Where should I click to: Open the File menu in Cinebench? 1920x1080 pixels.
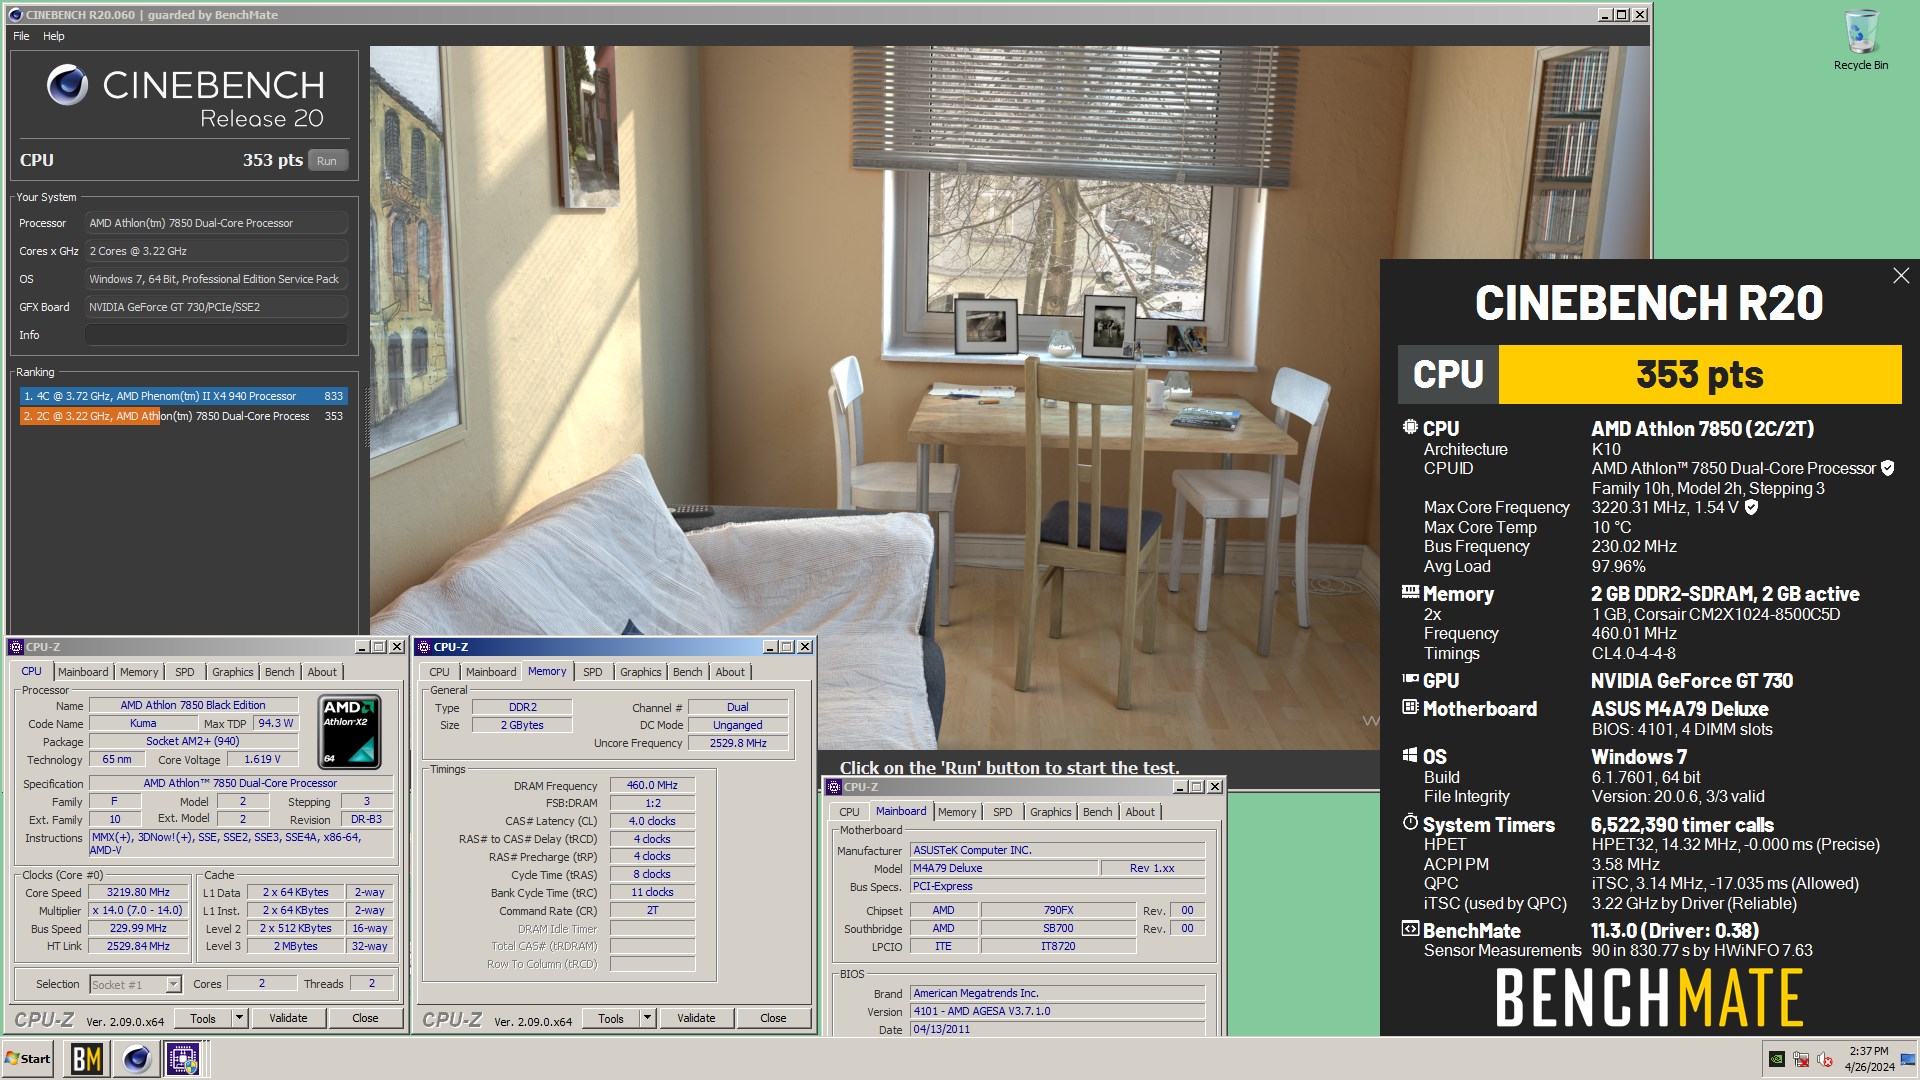tap(21, 36)
